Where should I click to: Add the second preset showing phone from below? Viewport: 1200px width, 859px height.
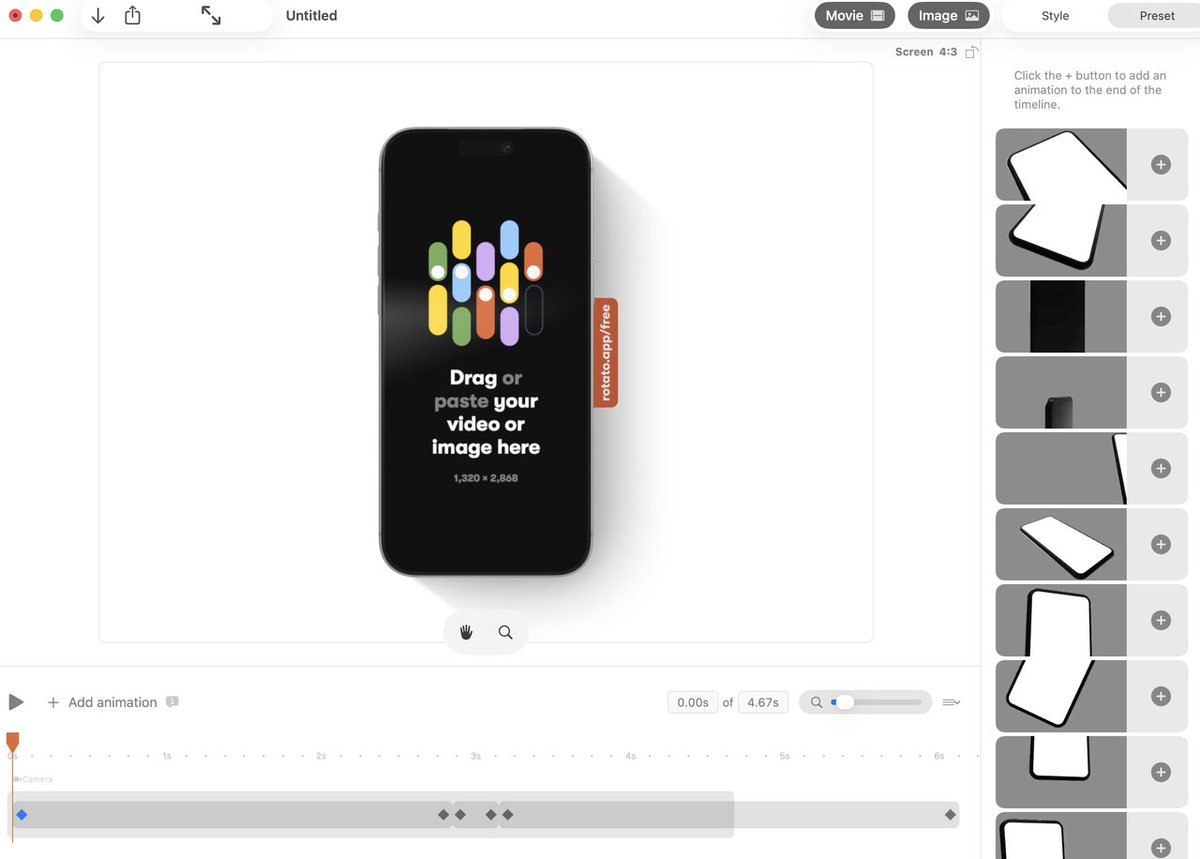tap(1161, 241)
